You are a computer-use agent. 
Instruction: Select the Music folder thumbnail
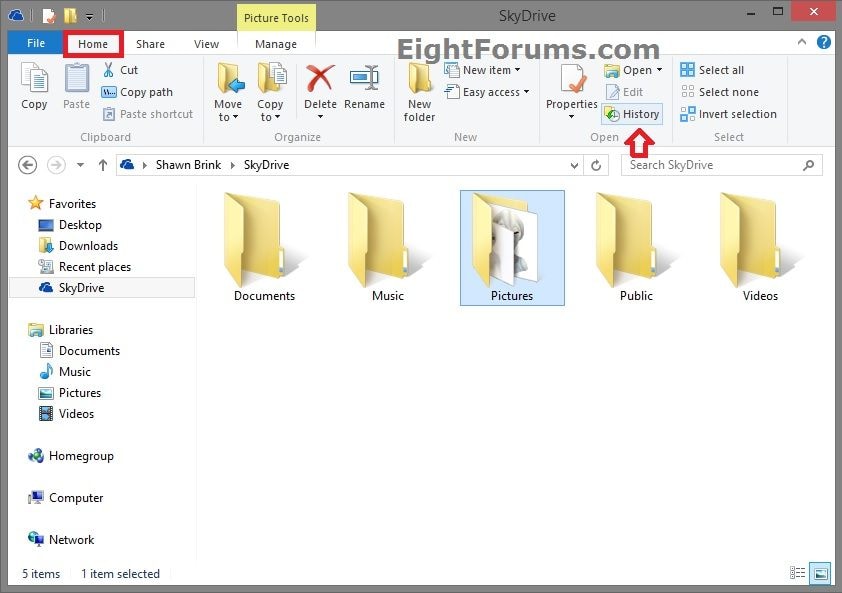coord(388,248)
